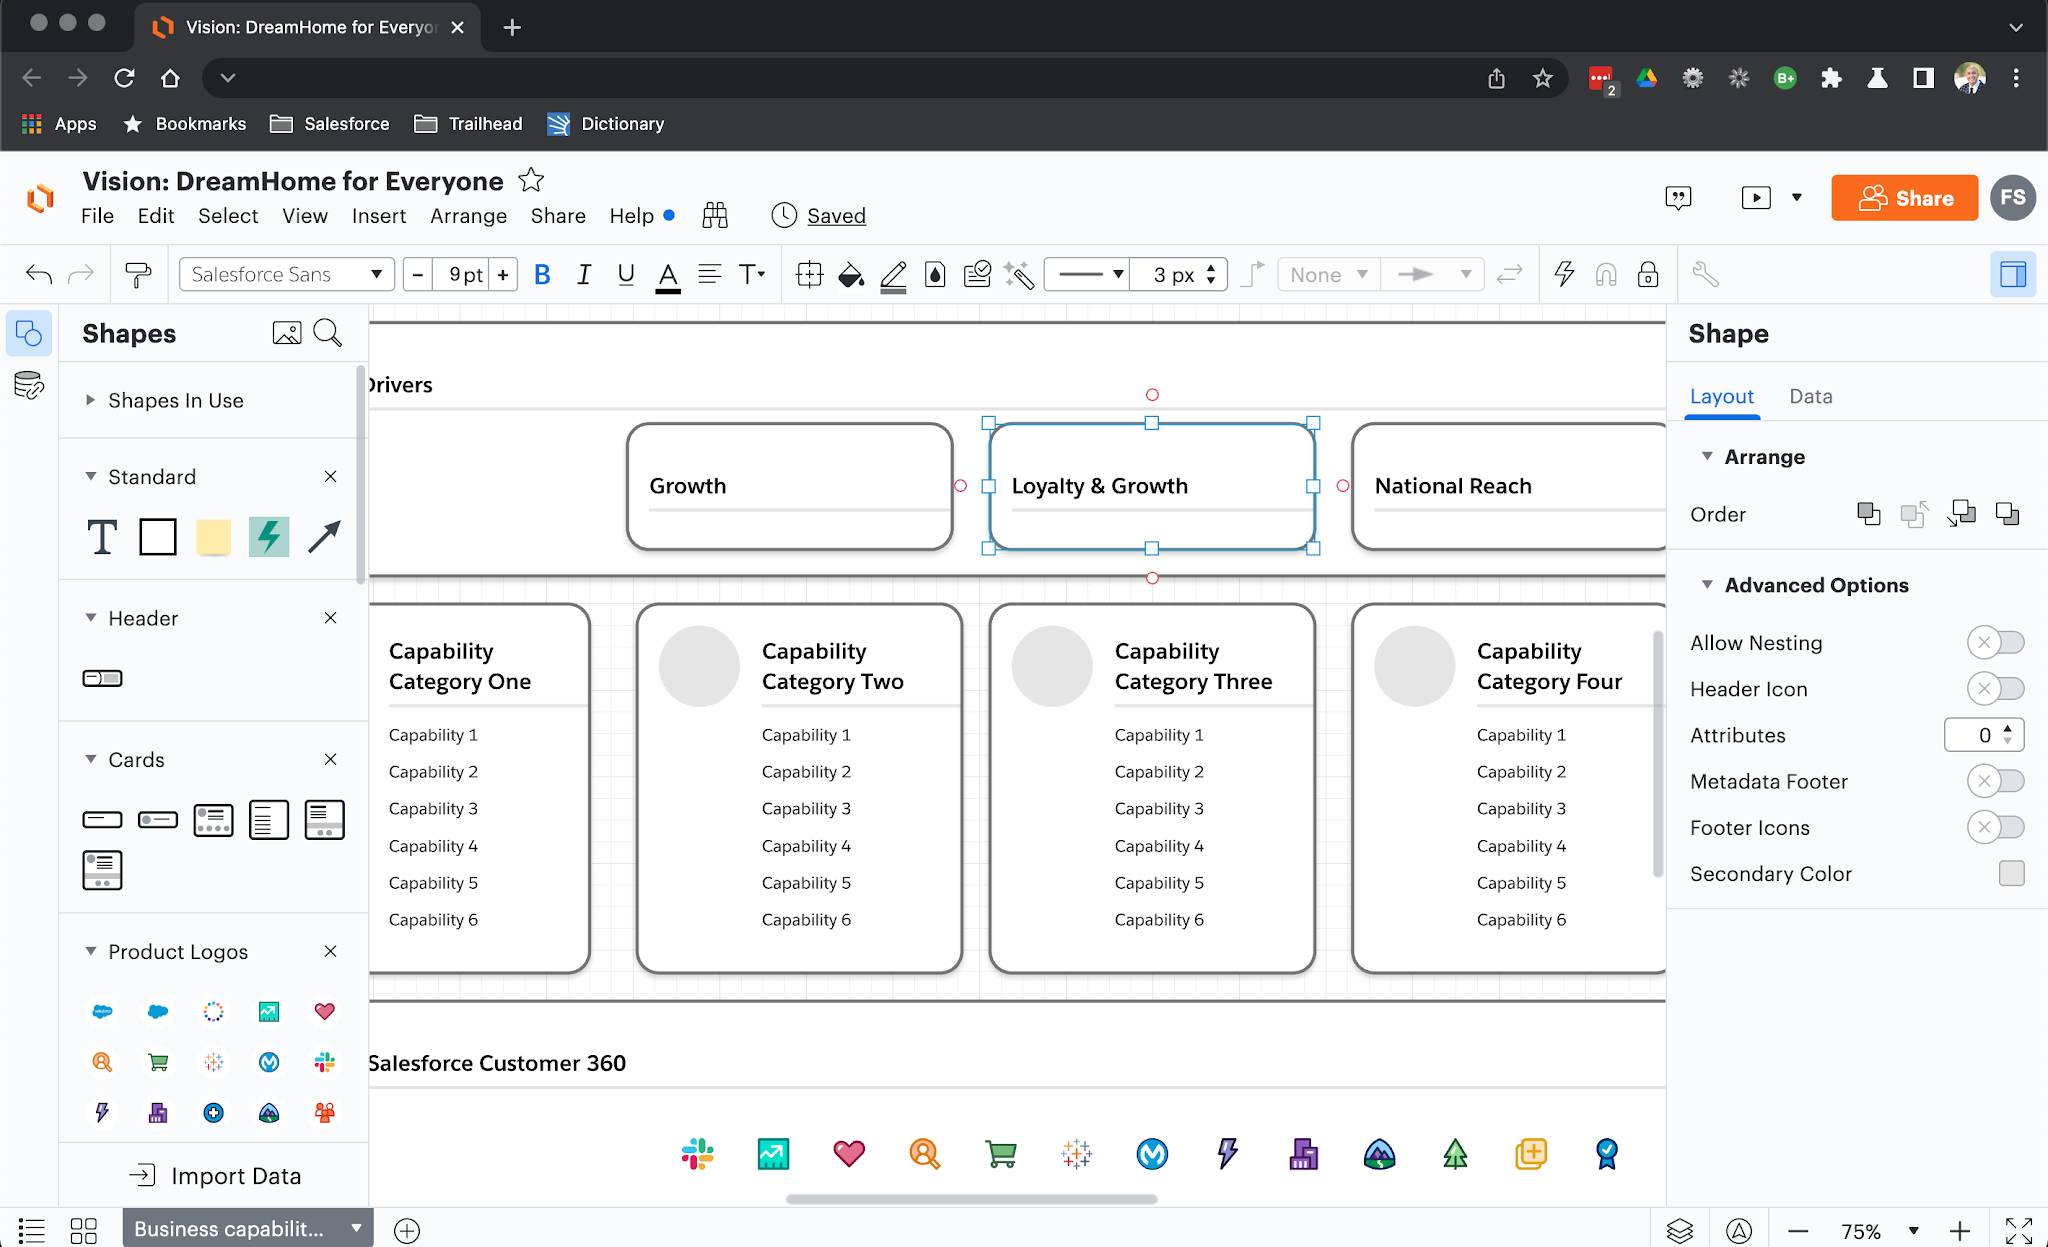
Task: Add a new page with plus
Action: (x=407, y=1230)
